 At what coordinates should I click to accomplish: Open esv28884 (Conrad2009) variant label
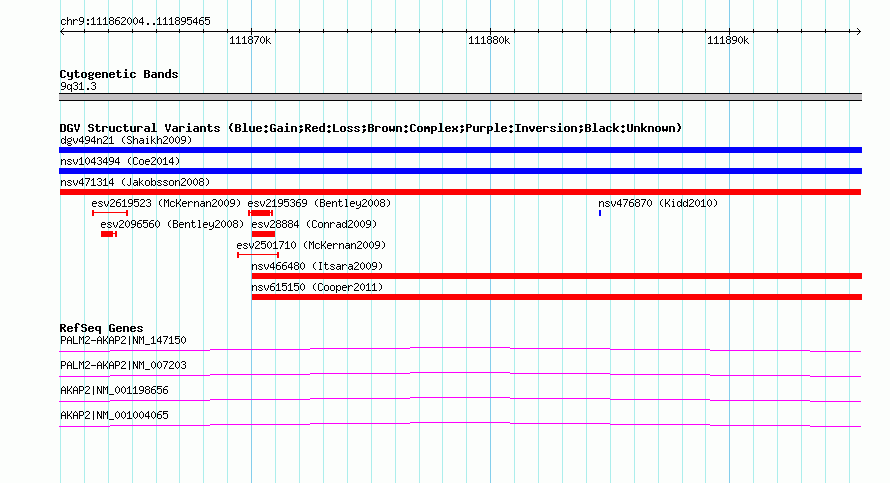(314, 224)
